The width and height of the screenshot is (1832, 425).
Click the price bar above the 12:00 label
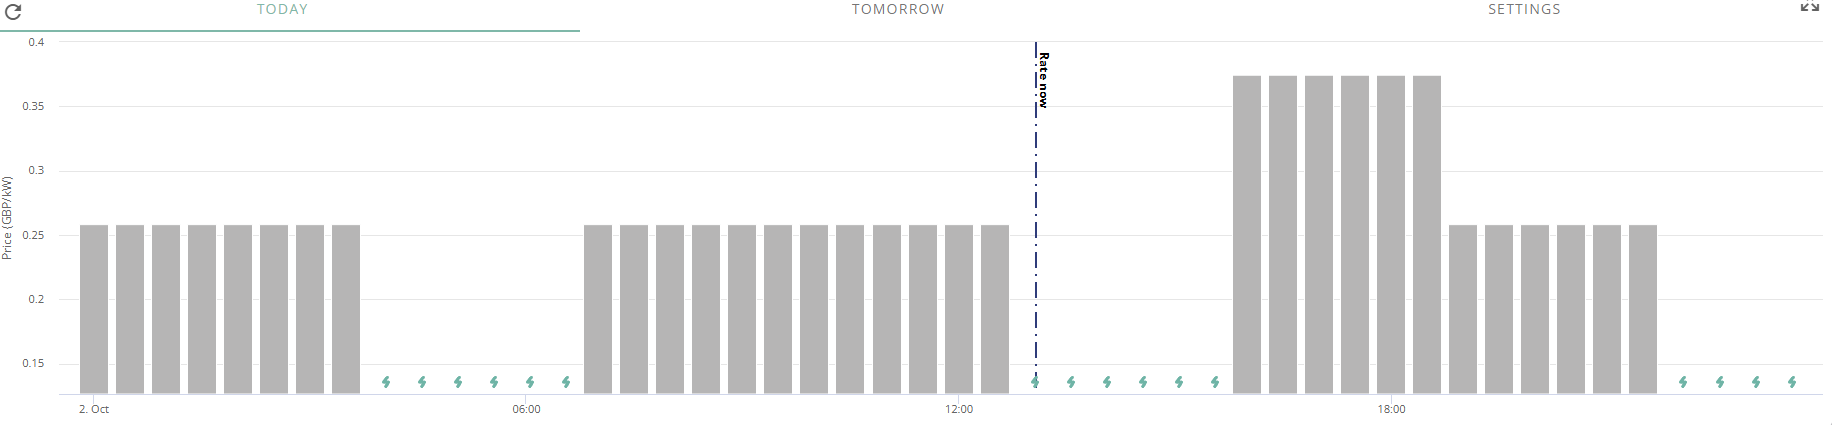point(959,309)
